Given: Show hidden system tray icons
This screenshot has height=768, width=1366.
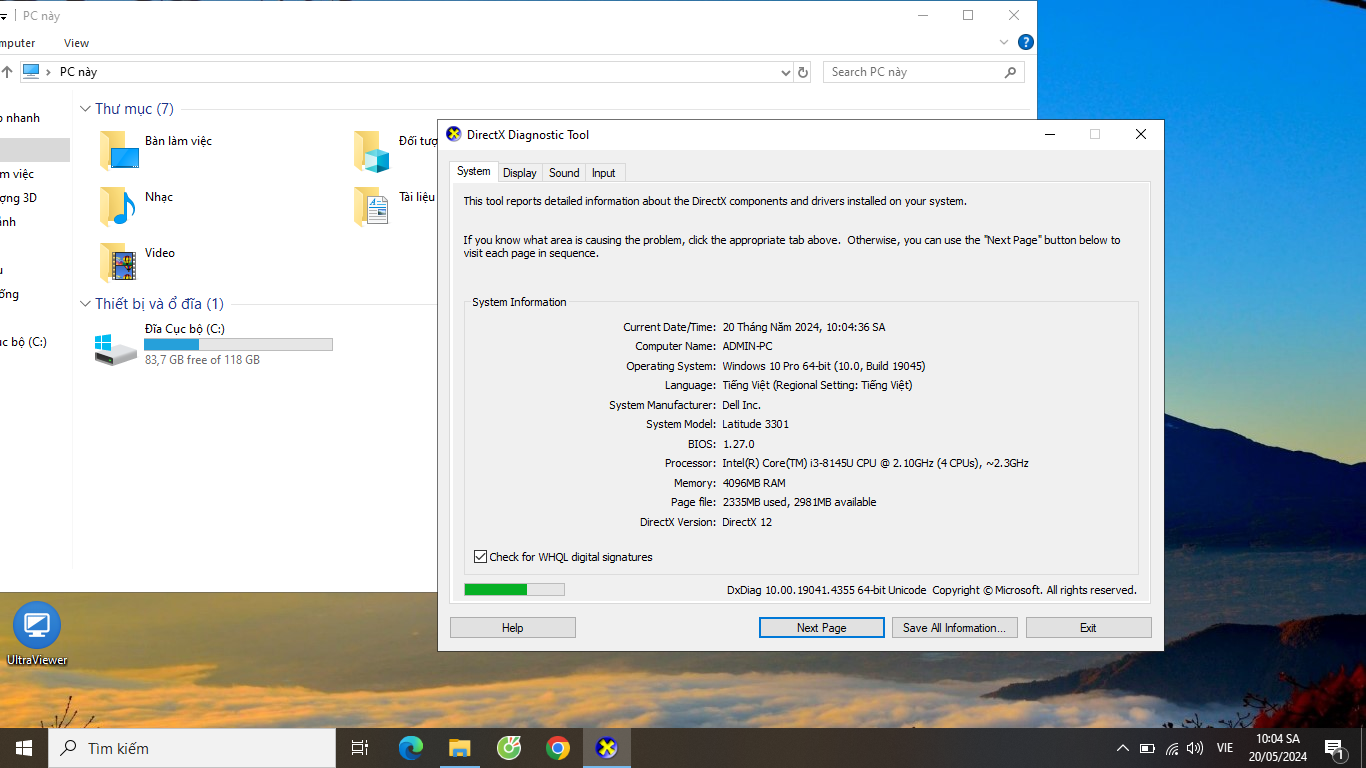Looking at the screenshot, I should (x=1122, y=748).
